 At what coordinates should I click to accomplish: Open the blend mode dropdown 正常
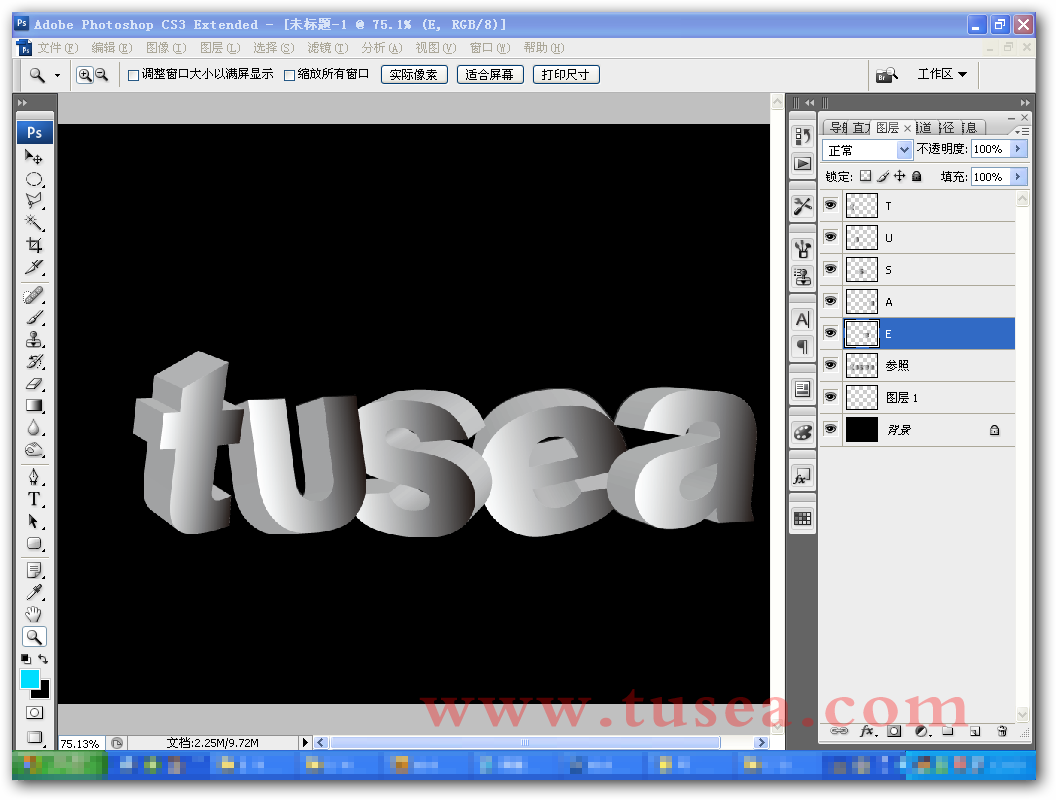[867, 149]
